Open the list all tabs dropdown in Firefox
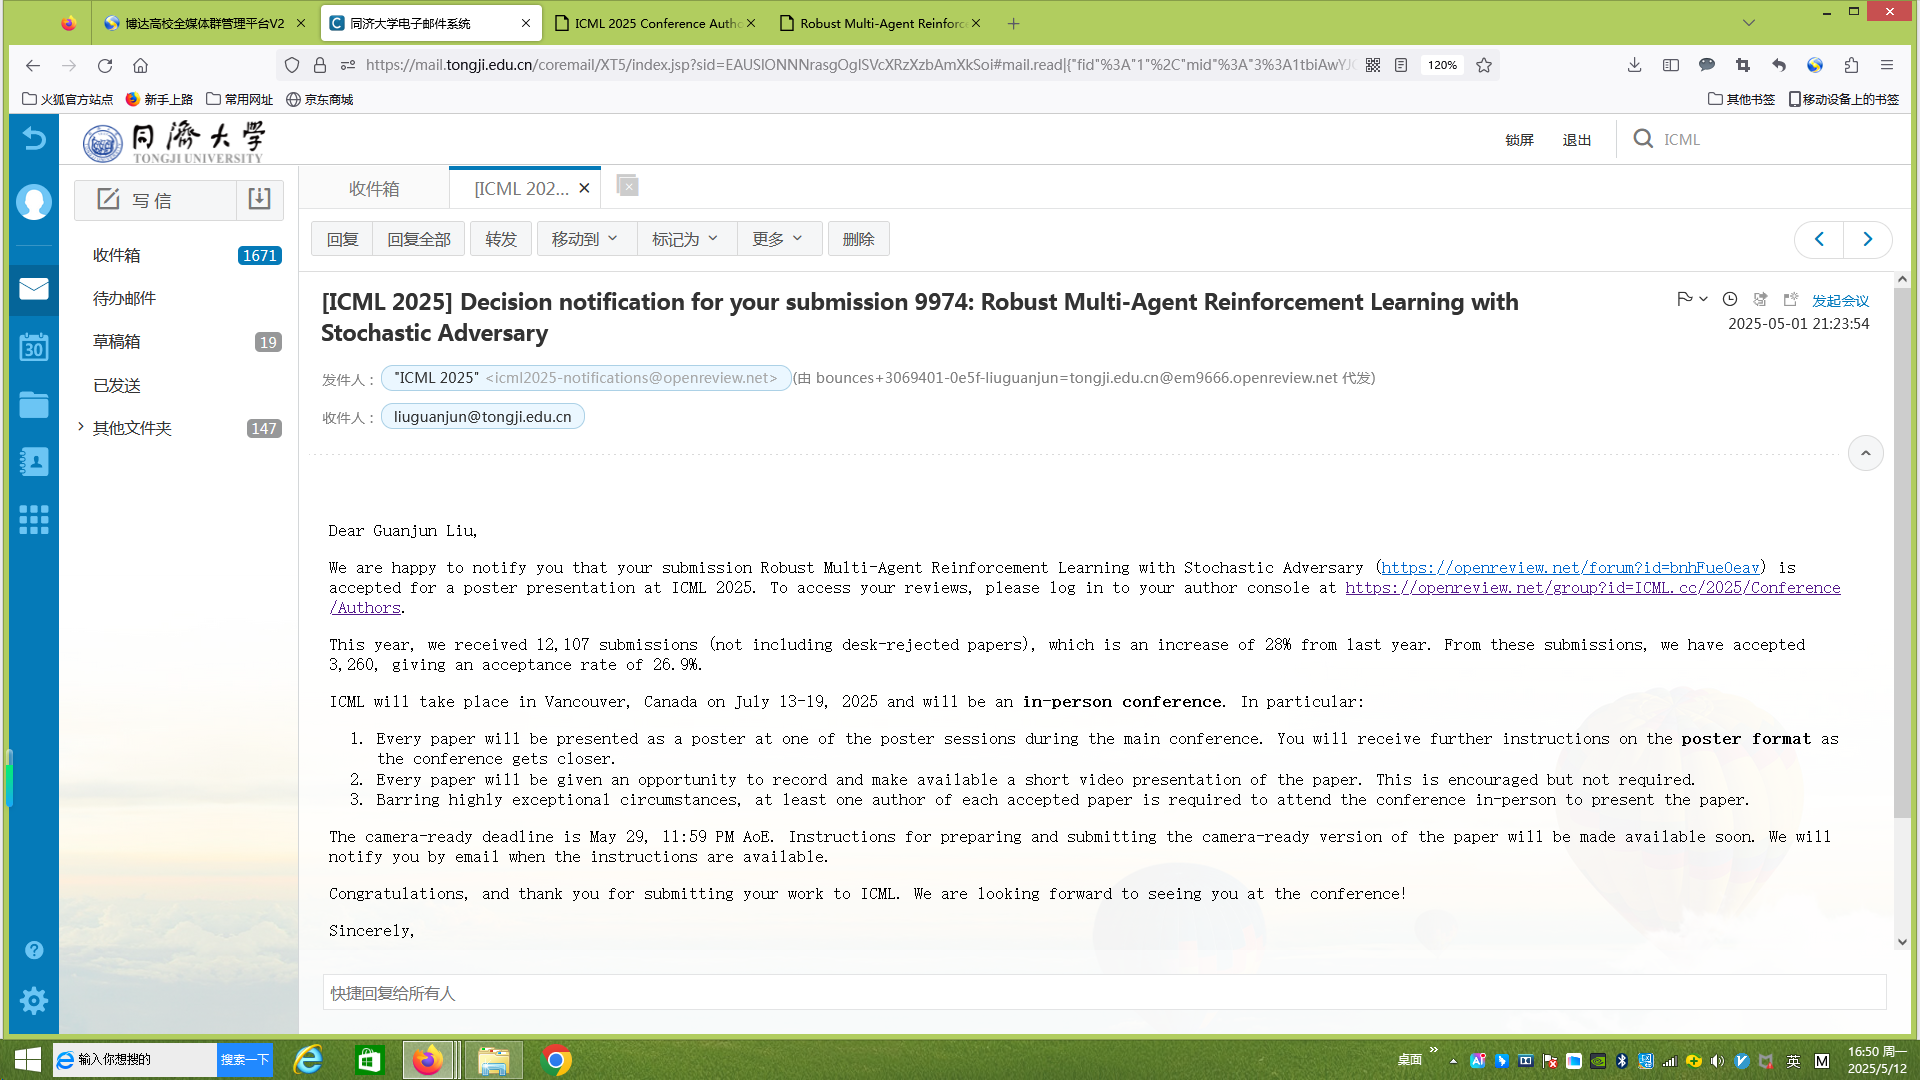 (1748, 23)
